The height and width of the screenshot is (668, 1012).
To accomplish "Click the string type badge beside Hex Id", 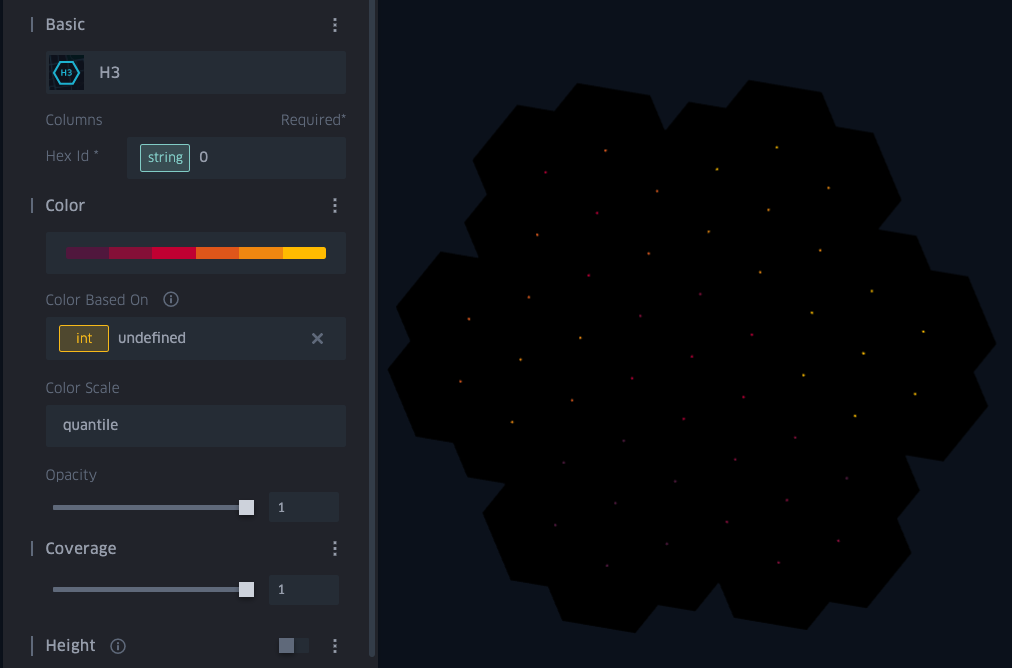I will click(x=164, y=157).
